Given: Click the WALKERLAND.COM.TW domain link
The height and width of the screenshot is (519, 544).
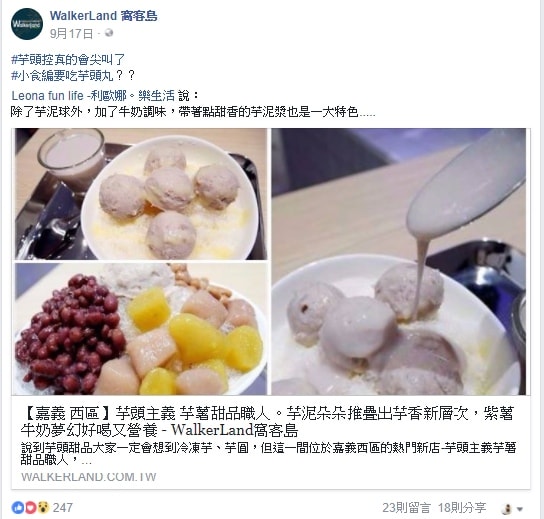Looking at the screenshot, I should pos(88,477).
